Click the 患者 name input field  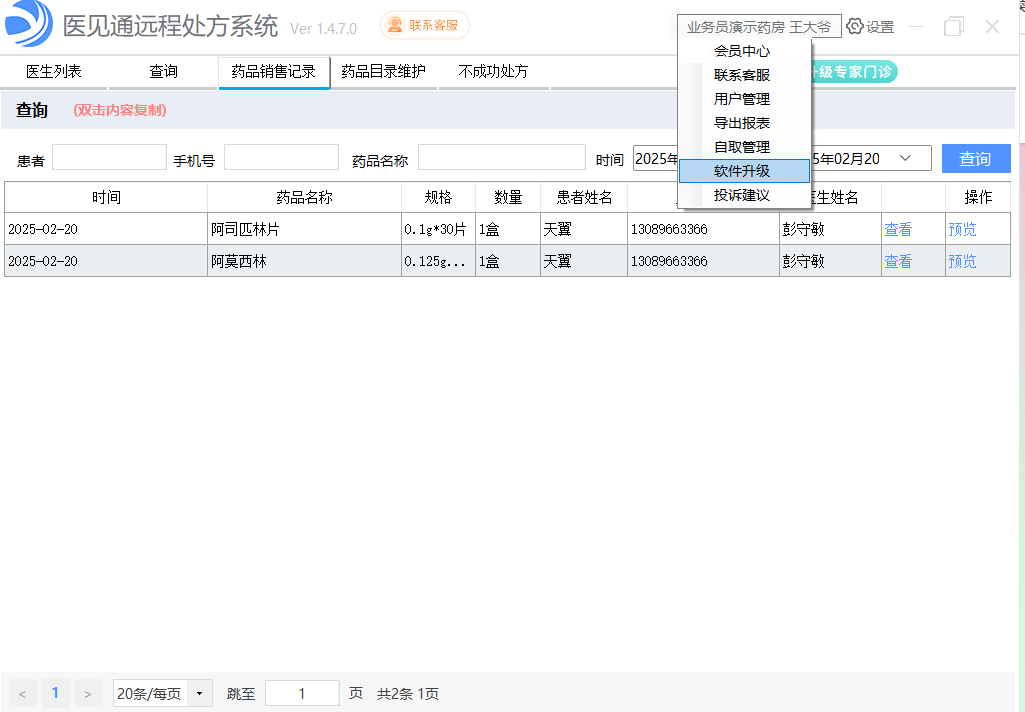(109, 158)
